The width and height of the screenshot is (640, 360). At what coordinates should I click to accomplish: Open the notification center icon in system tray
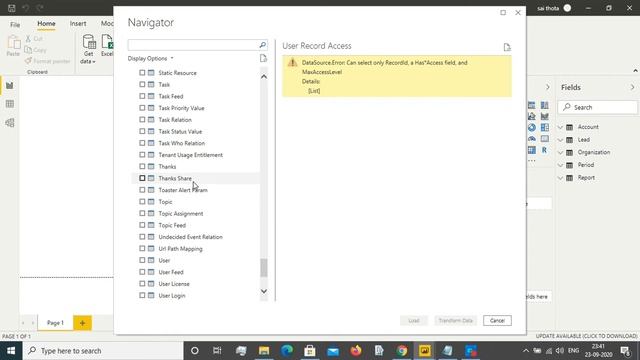625,351
